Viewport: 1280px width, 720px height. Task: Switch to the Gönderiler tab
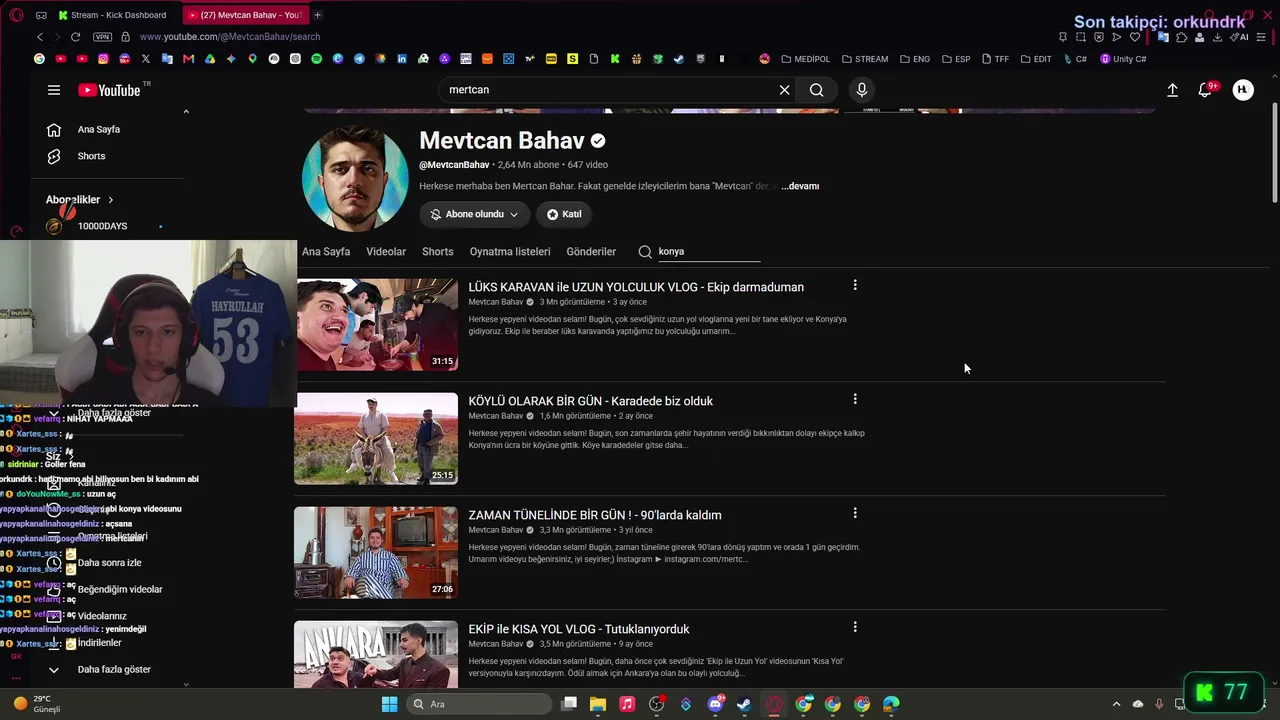pyautogui.click(x=591, y=252)
